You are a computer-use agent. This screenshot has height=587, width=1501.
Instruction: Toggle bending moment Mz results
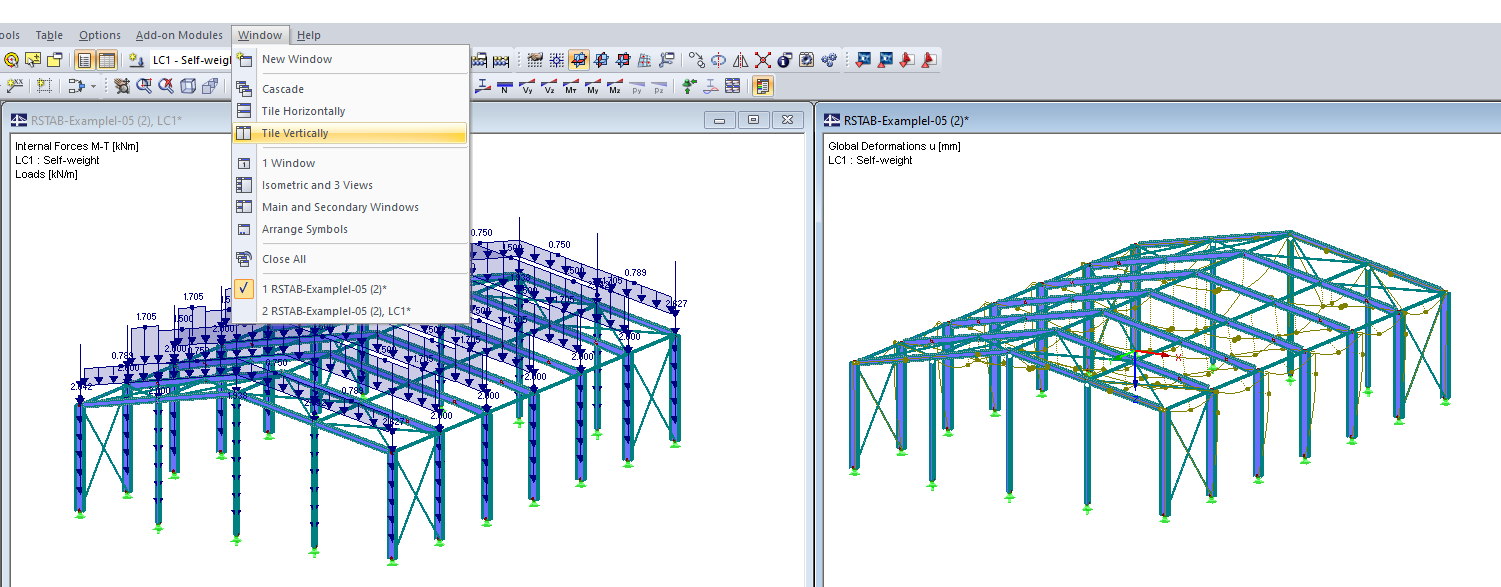coord(614,86)
